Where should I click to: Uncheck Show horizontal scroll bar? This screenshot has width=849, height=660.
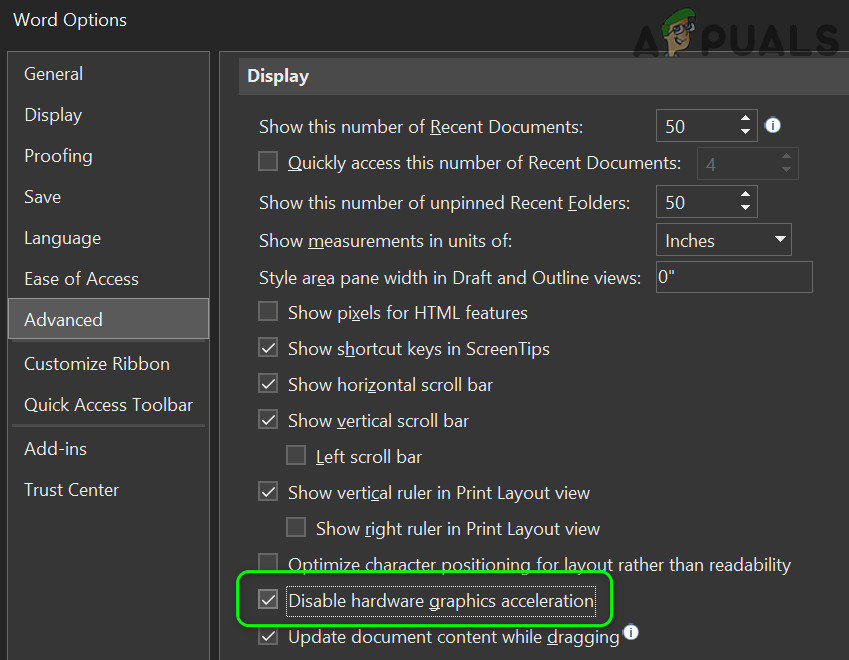(x=268, y=384)
